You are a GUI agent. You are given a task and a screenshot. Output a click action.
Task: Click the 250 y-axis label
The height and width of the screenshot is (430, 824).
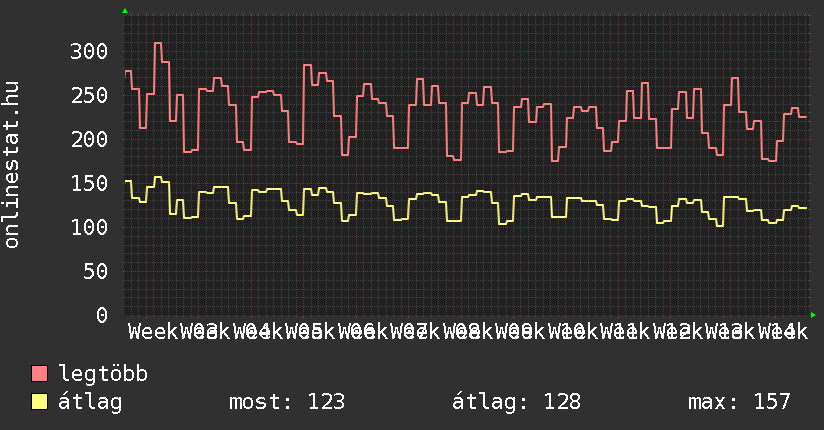88,95
